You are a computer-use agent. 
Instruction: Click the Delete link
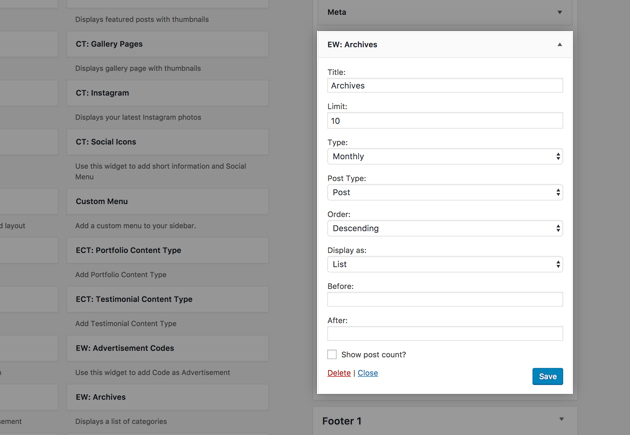339,373
